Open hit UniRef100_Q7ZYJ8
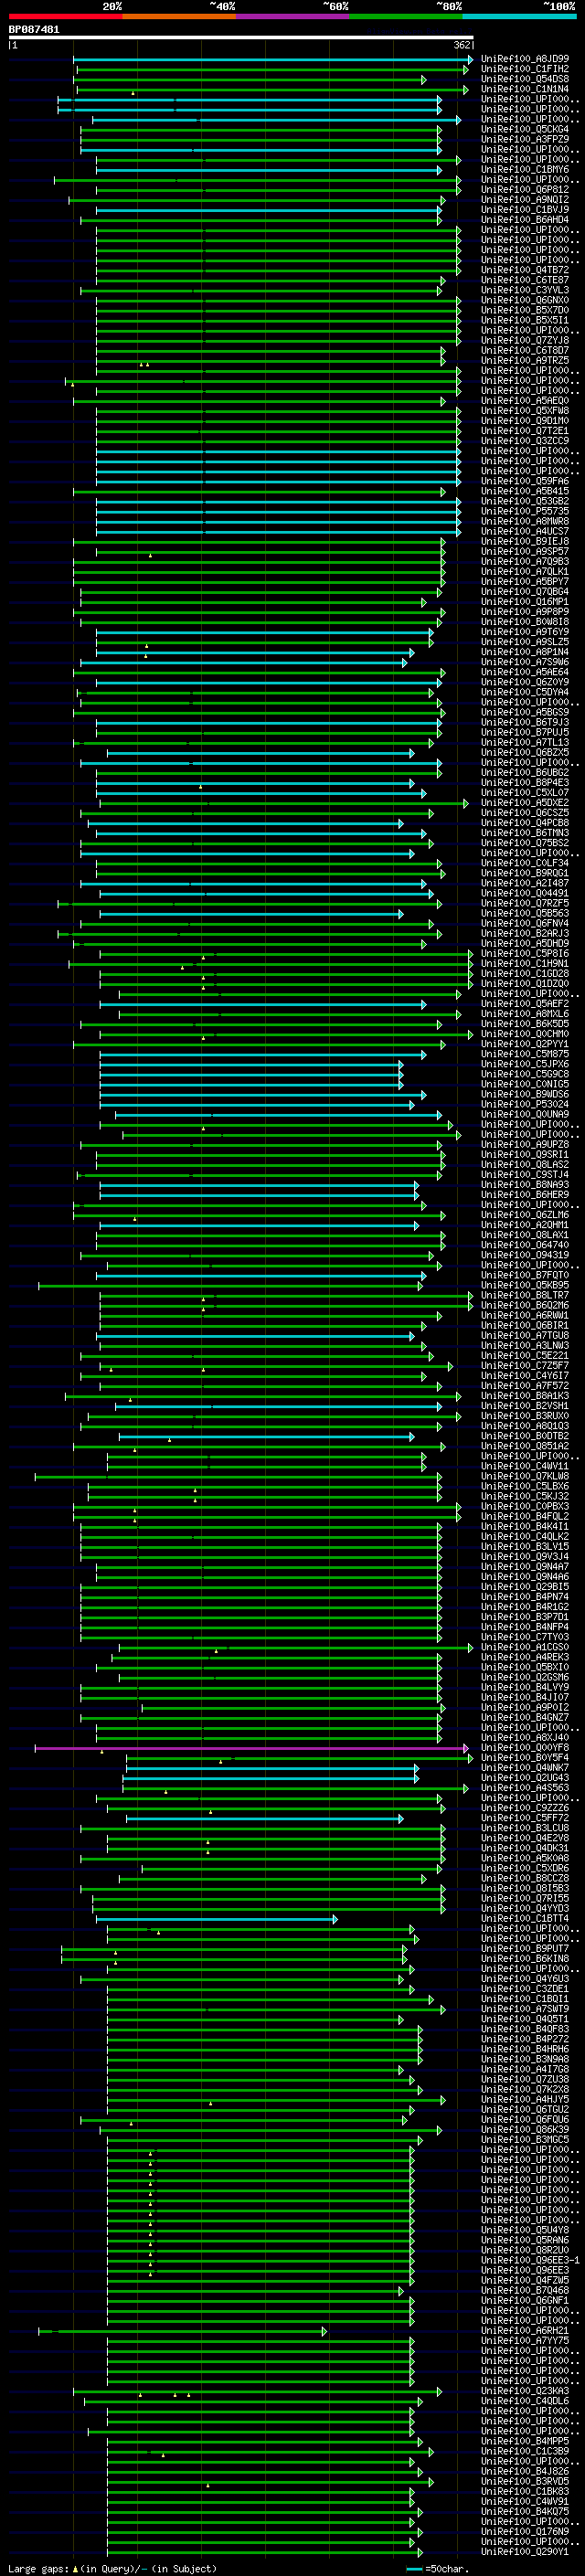Screen dimensions: 585x2576 coord(525,340)
